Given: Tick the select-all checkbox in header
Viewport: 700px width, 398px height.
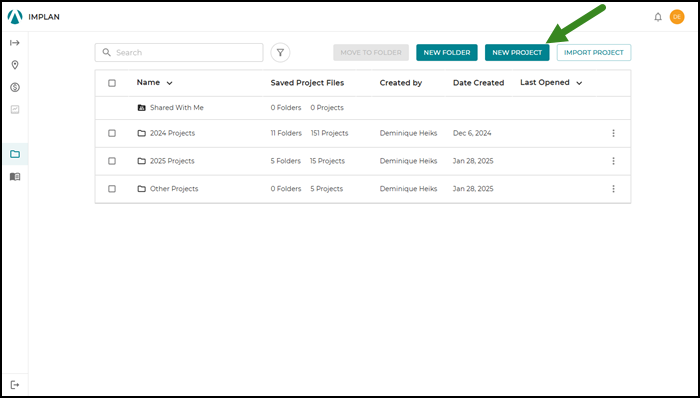Looking at the screenshot, I should click(x=112, y=83).
